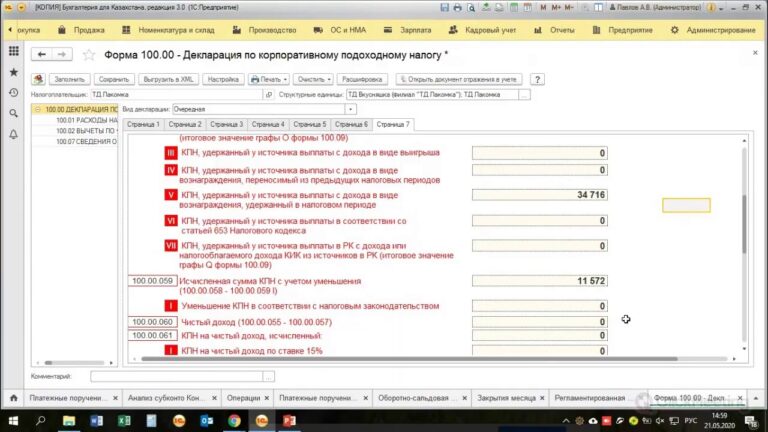768x432 pixels.
Task: Open Word from the taskbar
Action: point(96,421)
